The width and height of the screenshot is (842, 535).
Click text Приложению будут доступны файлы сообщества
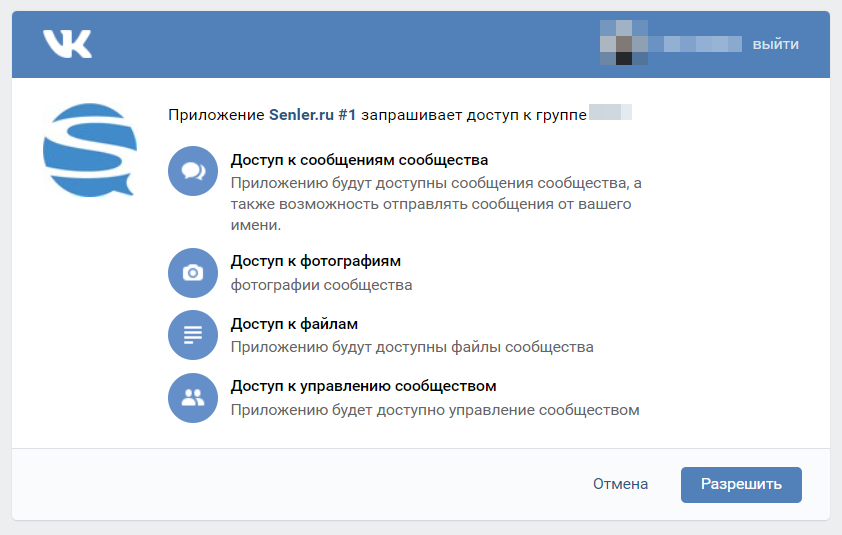point(412,347)
